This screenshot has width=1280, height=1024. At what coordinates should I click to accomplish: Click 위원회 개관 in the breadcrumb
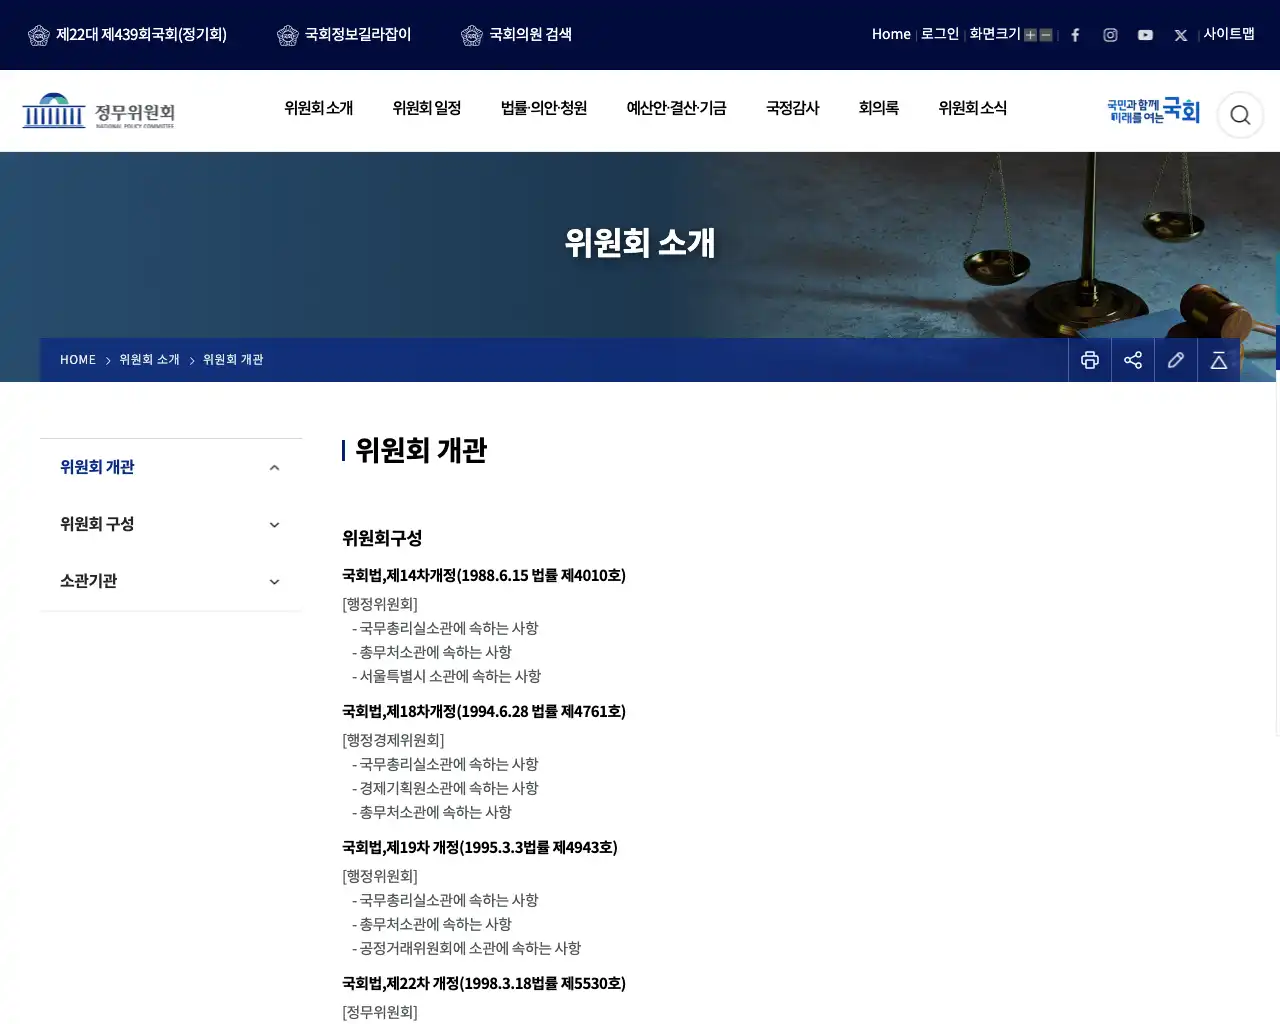pos(233,360)
